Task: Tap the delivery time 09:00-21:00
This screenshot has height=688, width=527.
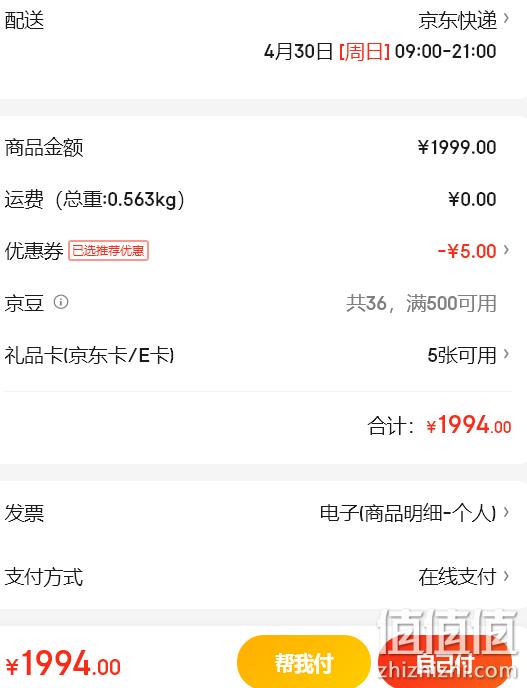Action: (x=445, y=51)
